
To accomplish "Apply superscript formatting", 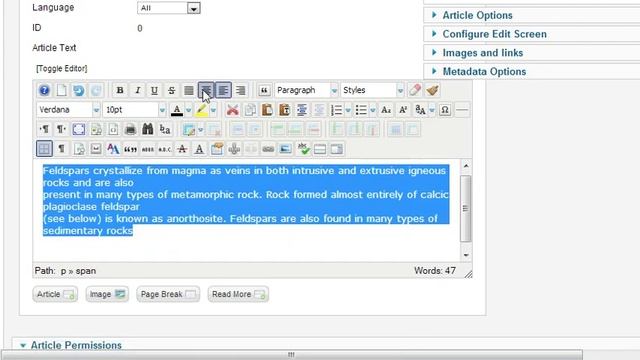I will coord(403,110).
